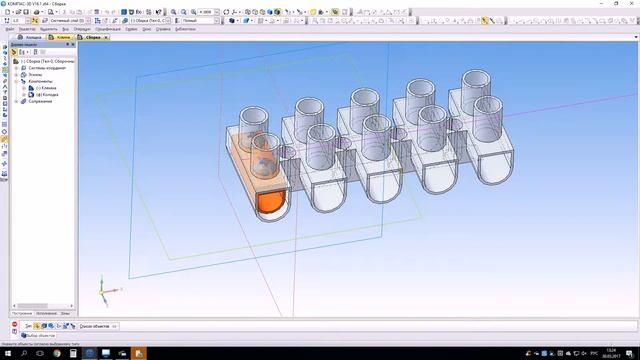Select the Выбор объектов property tab
This screenshot has height=360, width=640.
click(x=38, y=336)
